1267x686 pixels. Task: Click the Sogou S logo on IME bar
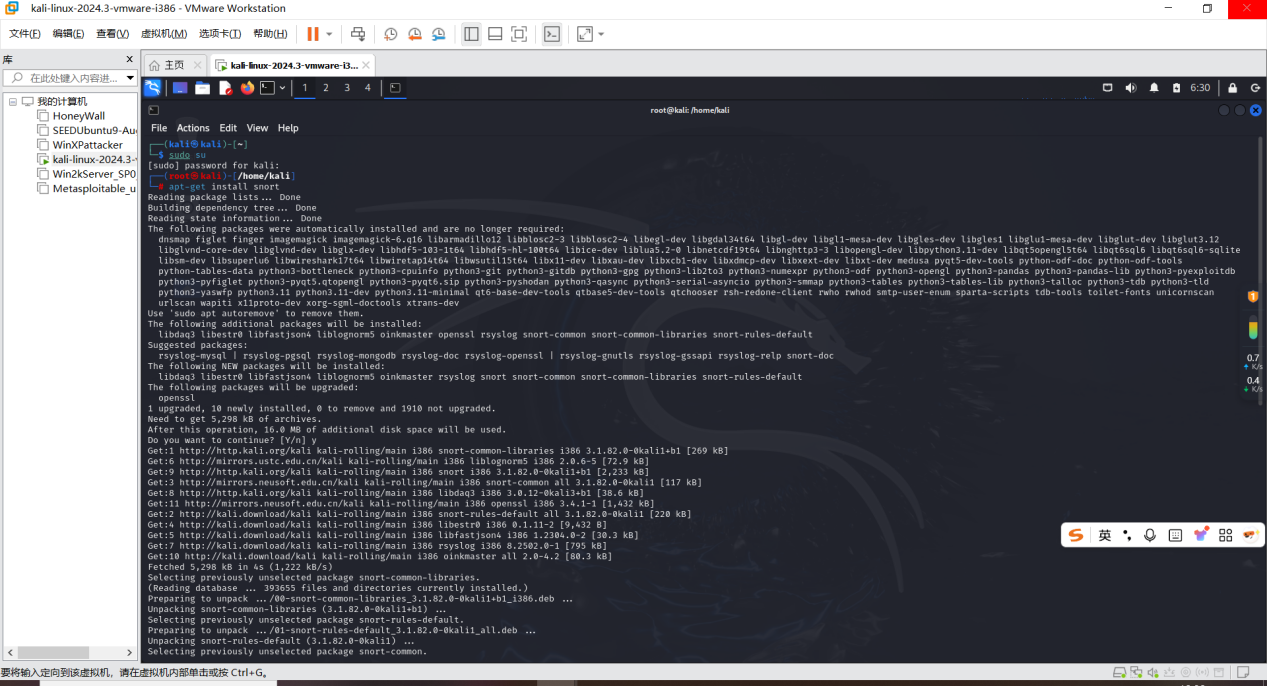(1076, 535)
